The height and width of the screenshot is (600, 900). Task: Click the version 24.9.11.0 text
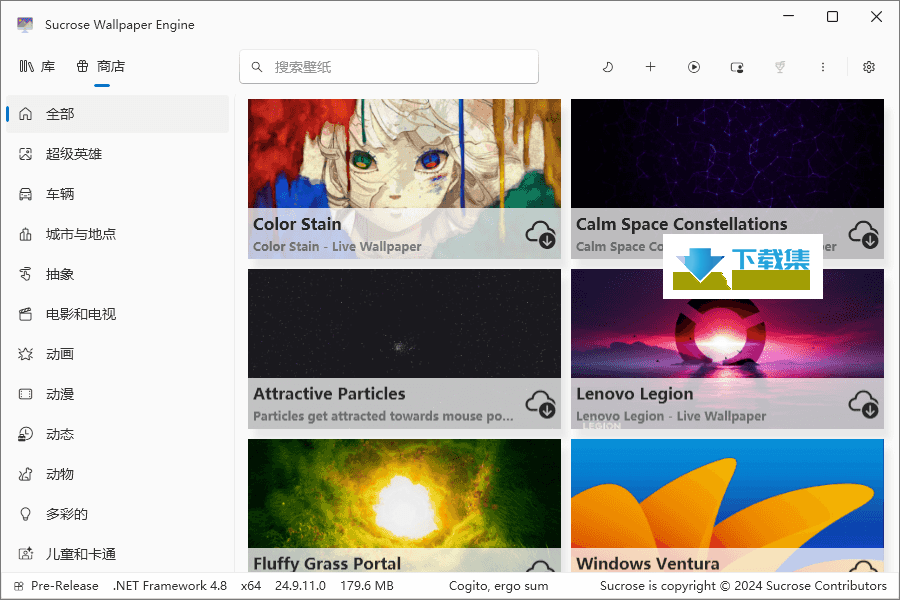[300, 586]
